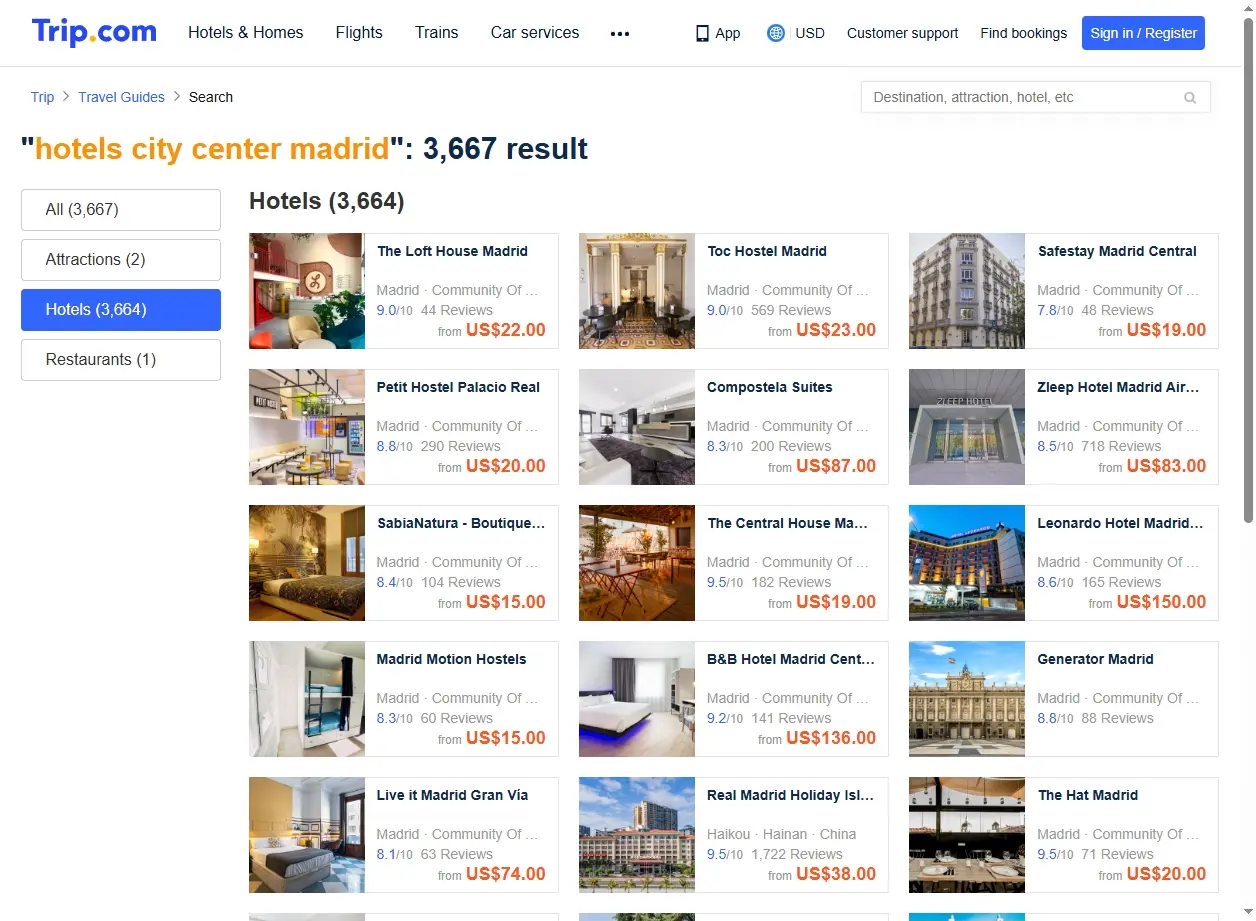
Task: Open Petit Hostel Palacio Real photo
Action: point(307,427)
